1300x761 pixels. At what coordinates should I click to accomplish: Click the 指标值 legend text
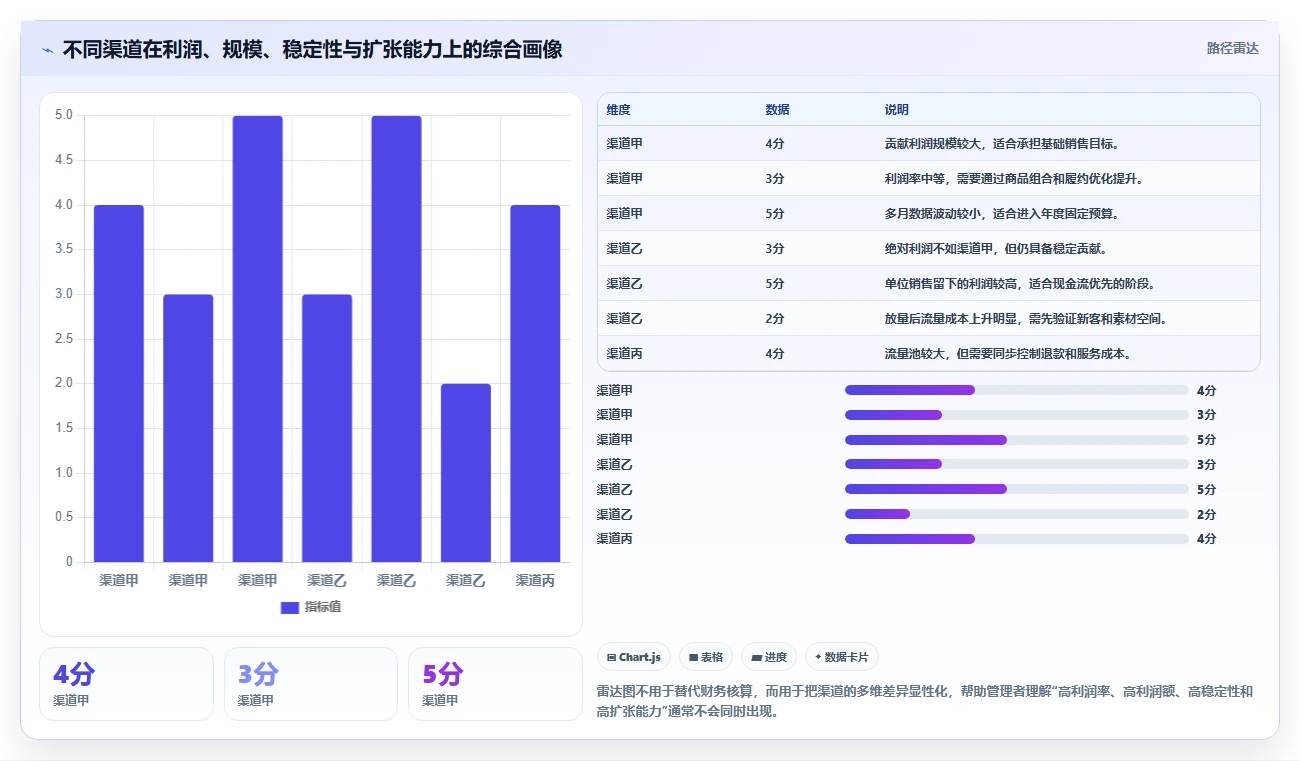coord(323,607)
